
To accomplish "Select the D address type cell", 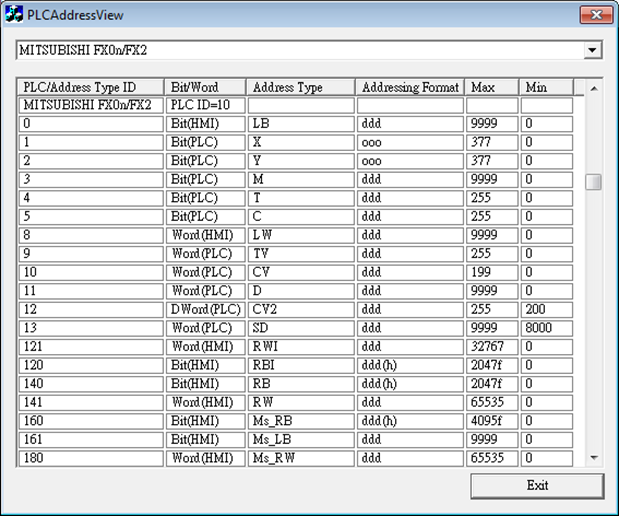I will [301, 291].
